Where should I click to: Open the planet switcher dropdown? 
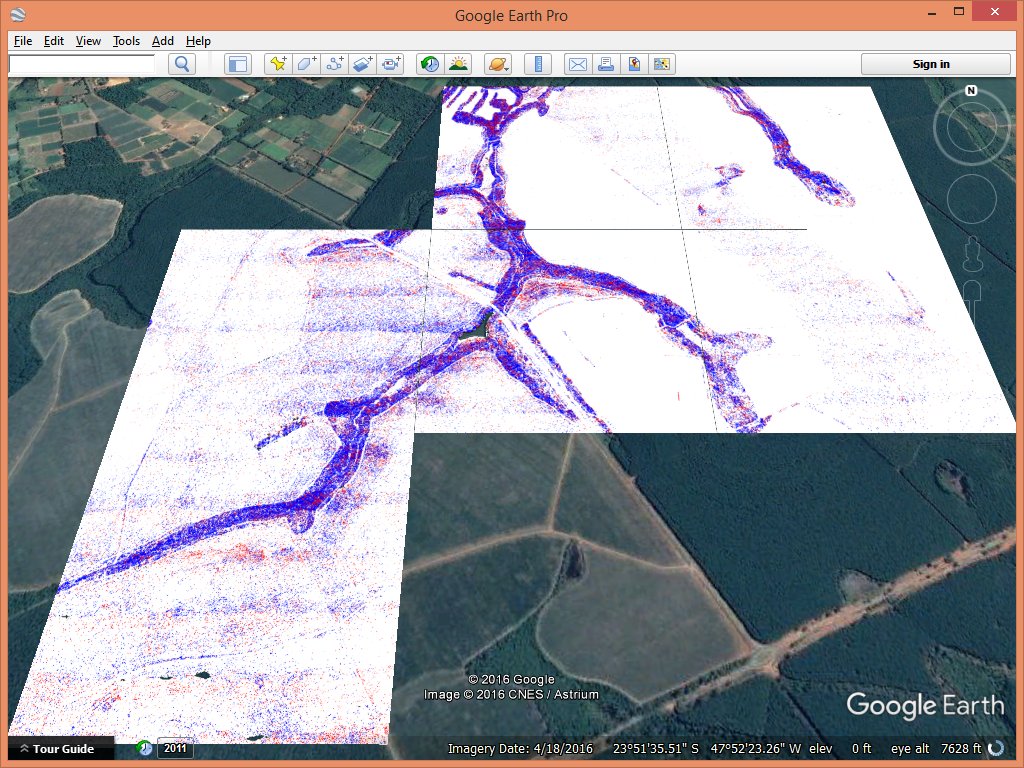497,64
